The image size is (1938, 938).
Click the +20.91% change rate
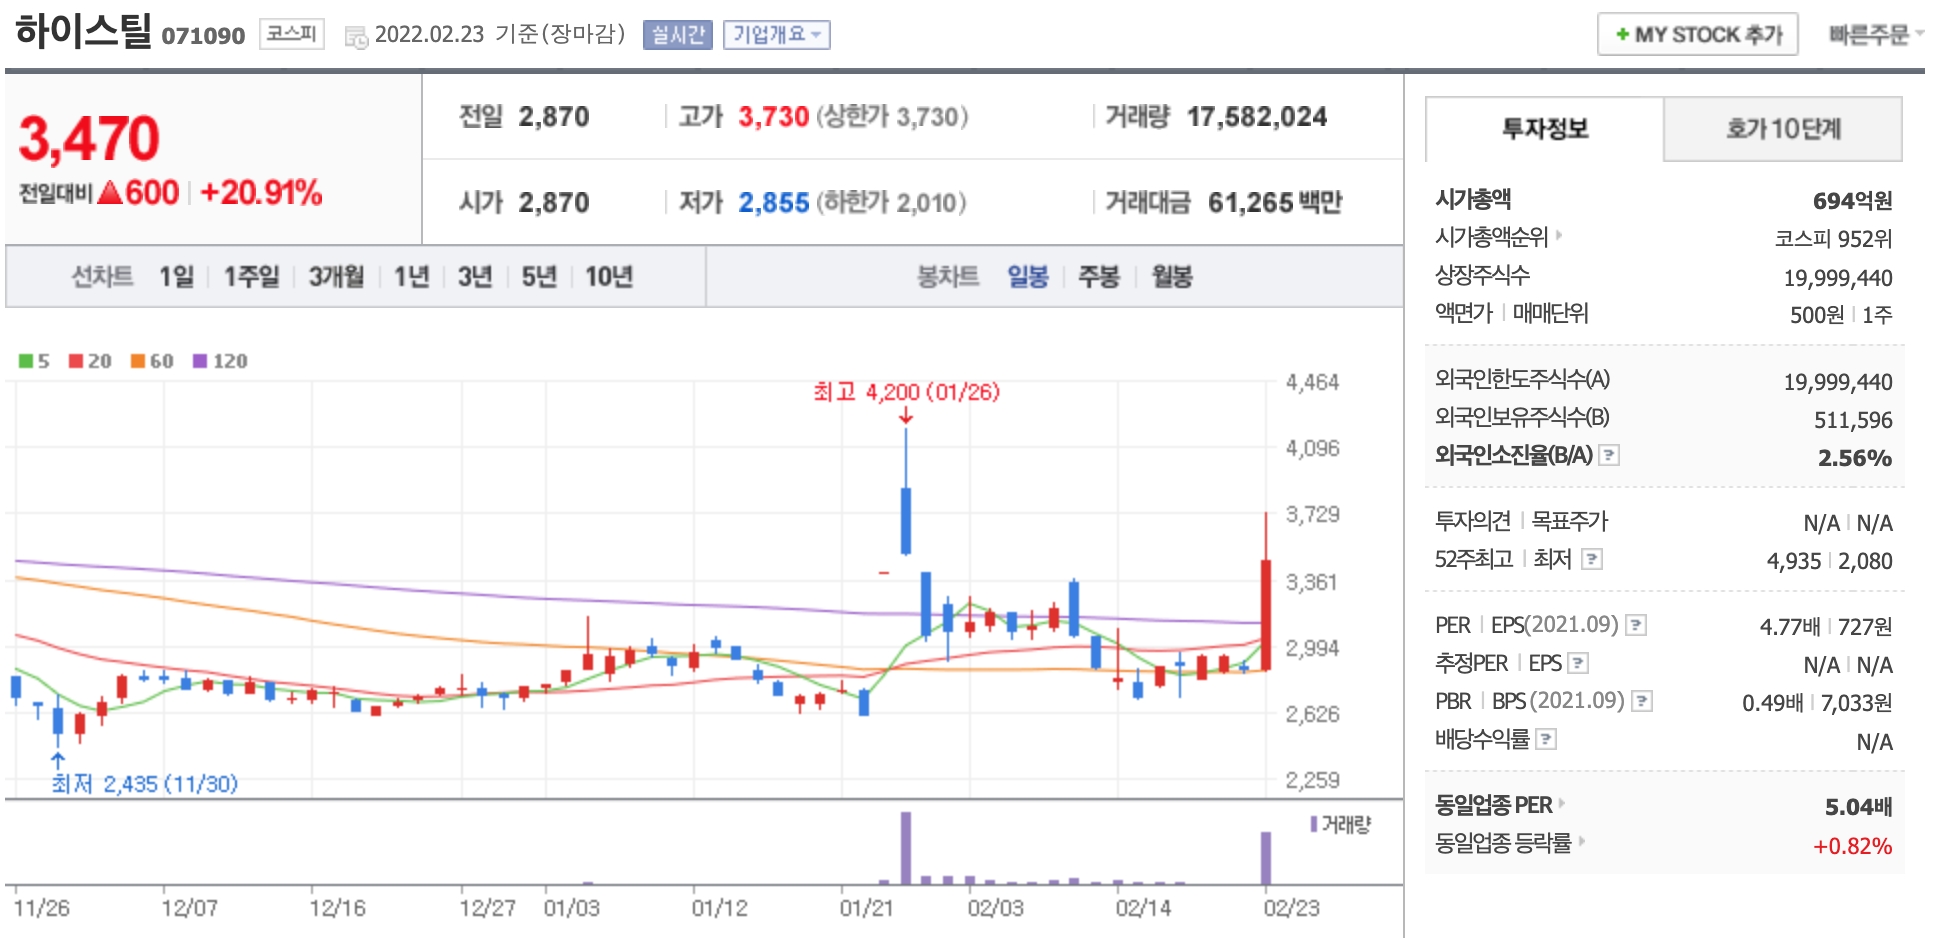click(261, 192)
